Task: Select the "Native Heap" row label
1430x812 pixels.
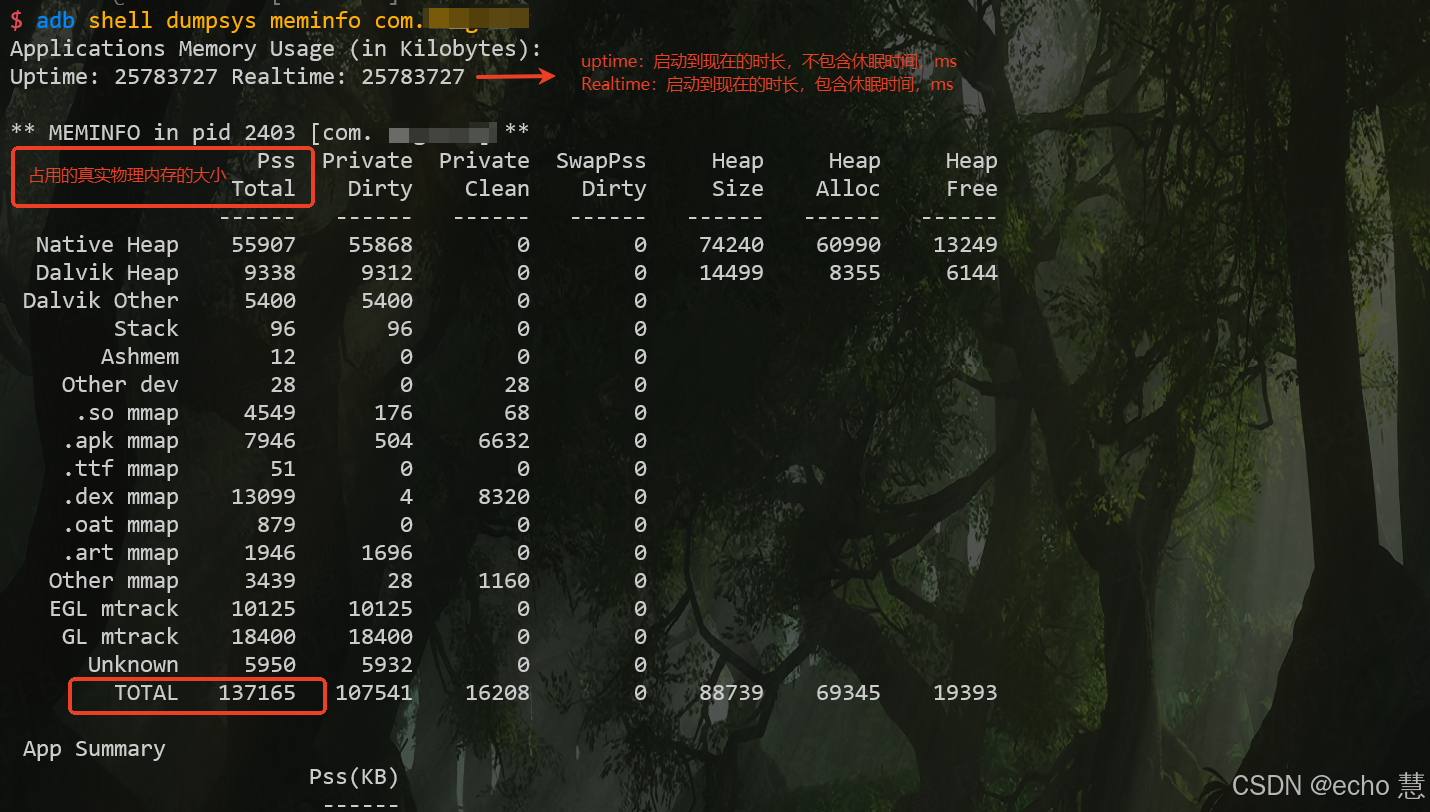Action: coord(107,244)
